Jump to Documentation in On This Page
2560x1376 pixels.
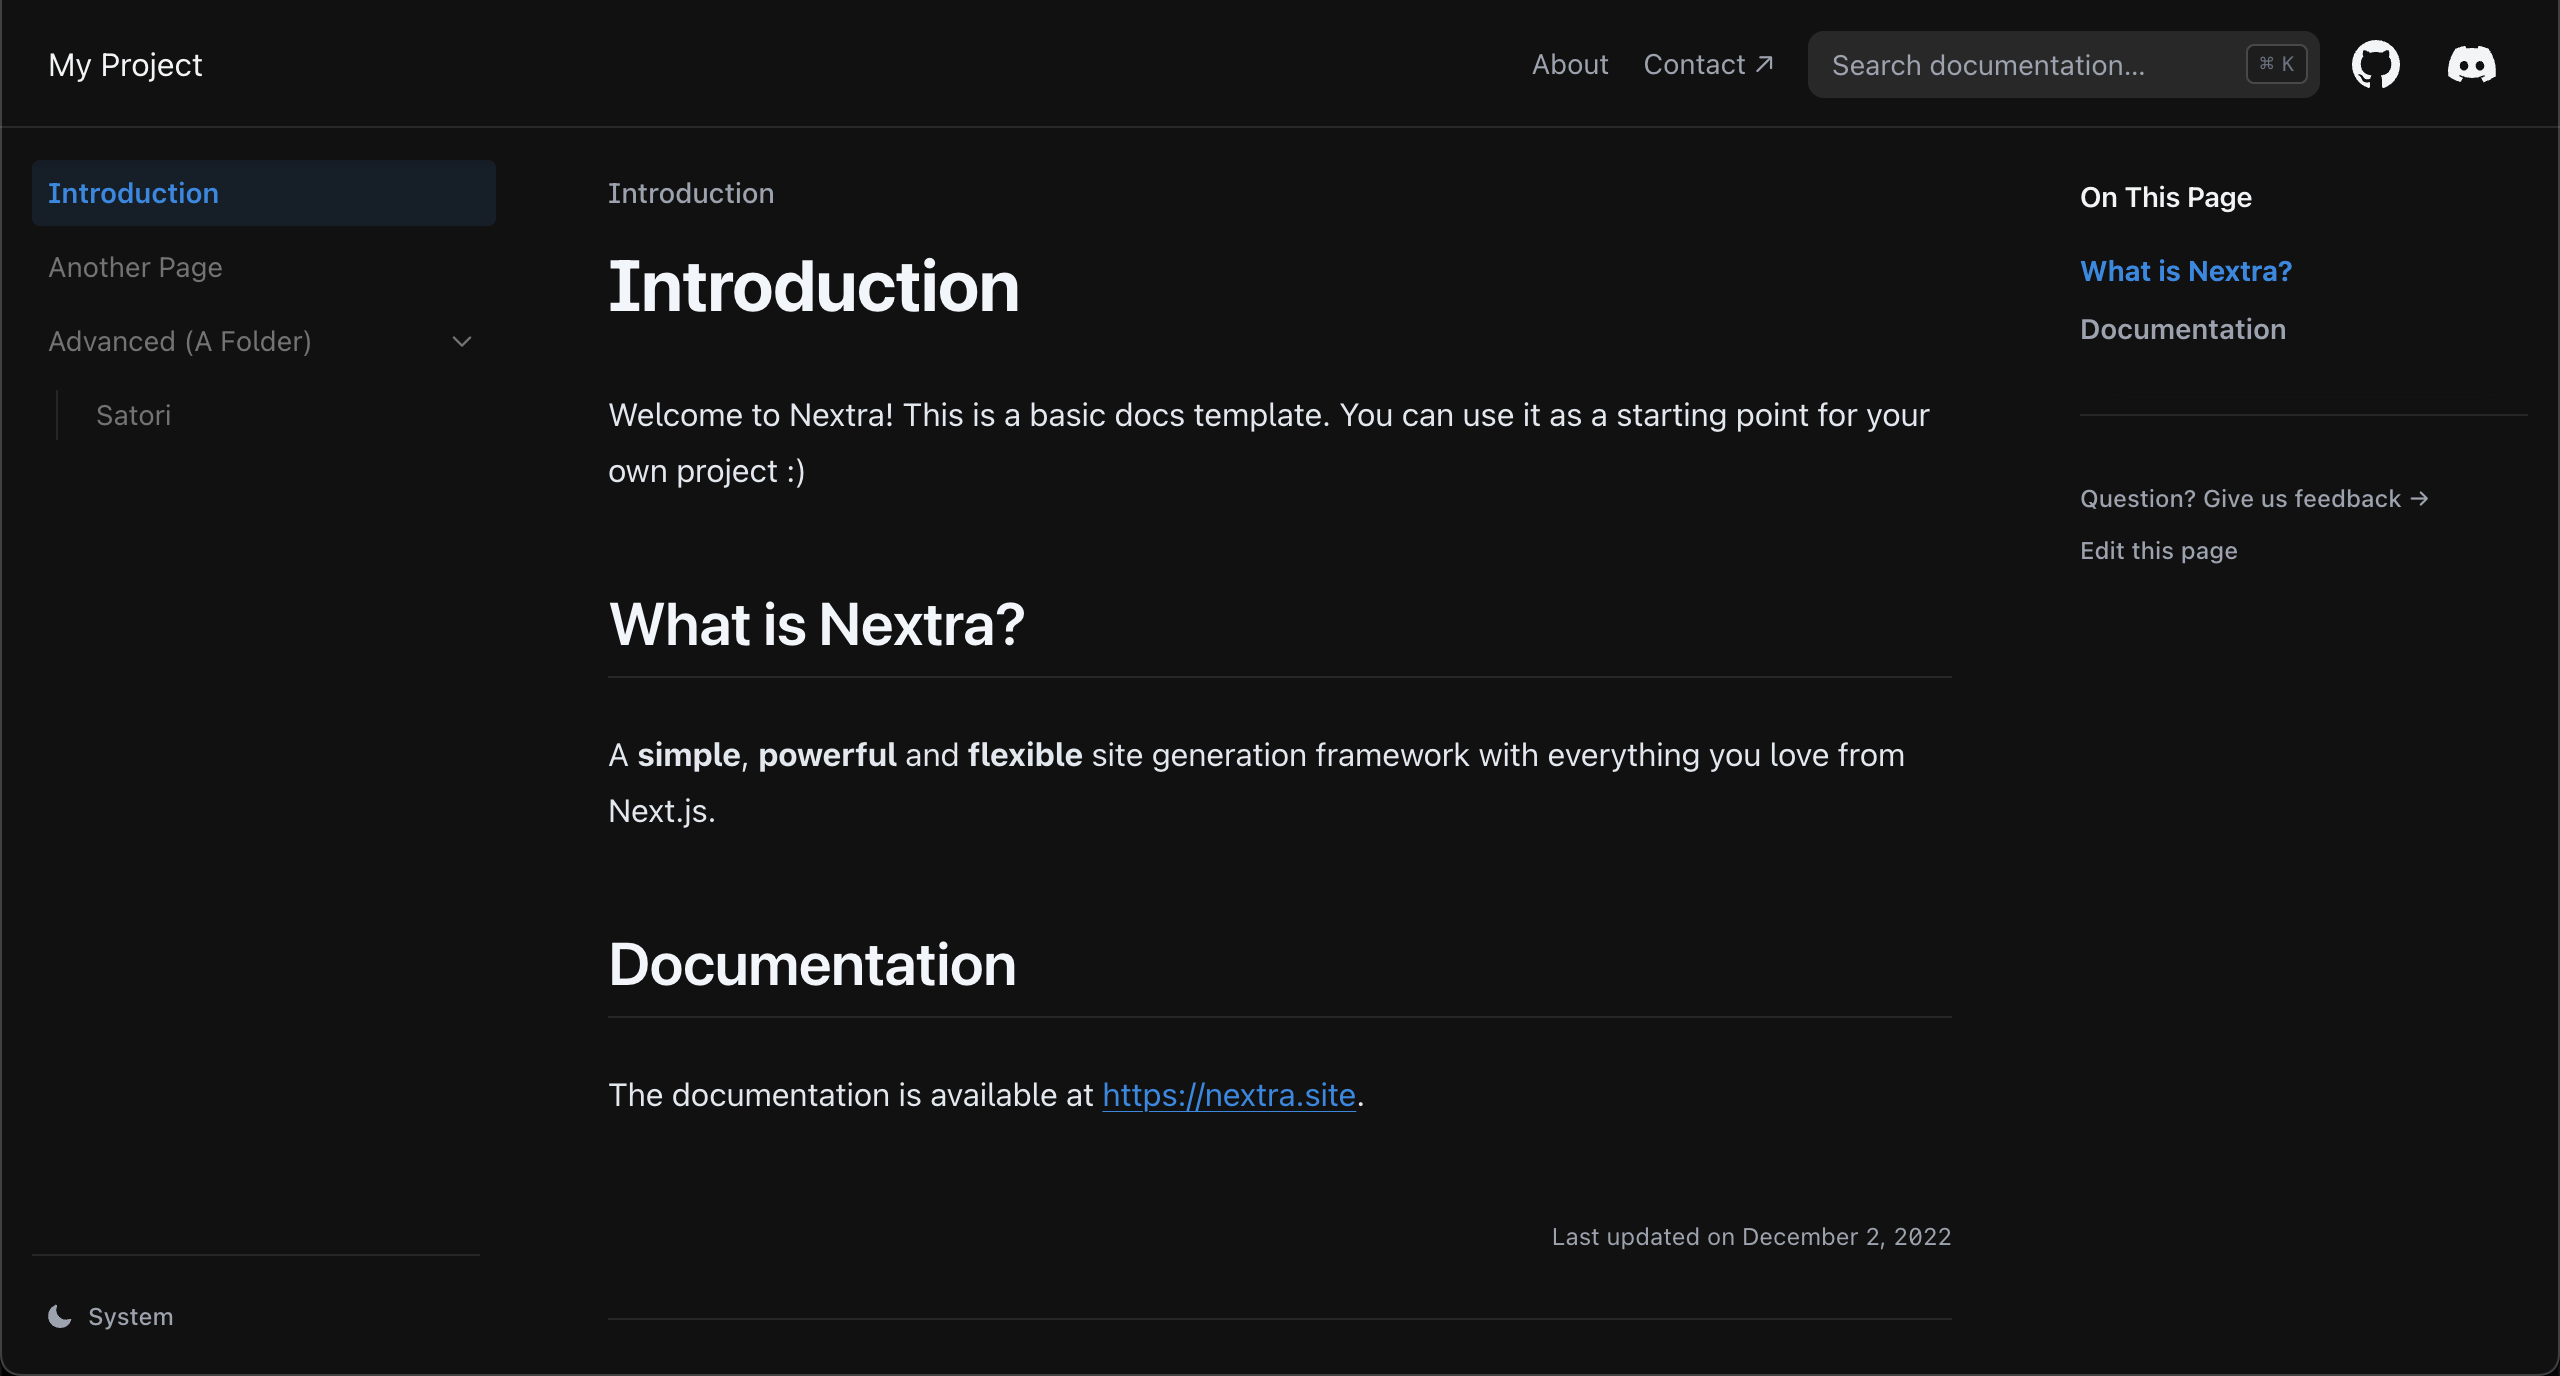click(x=2183, y=328)
